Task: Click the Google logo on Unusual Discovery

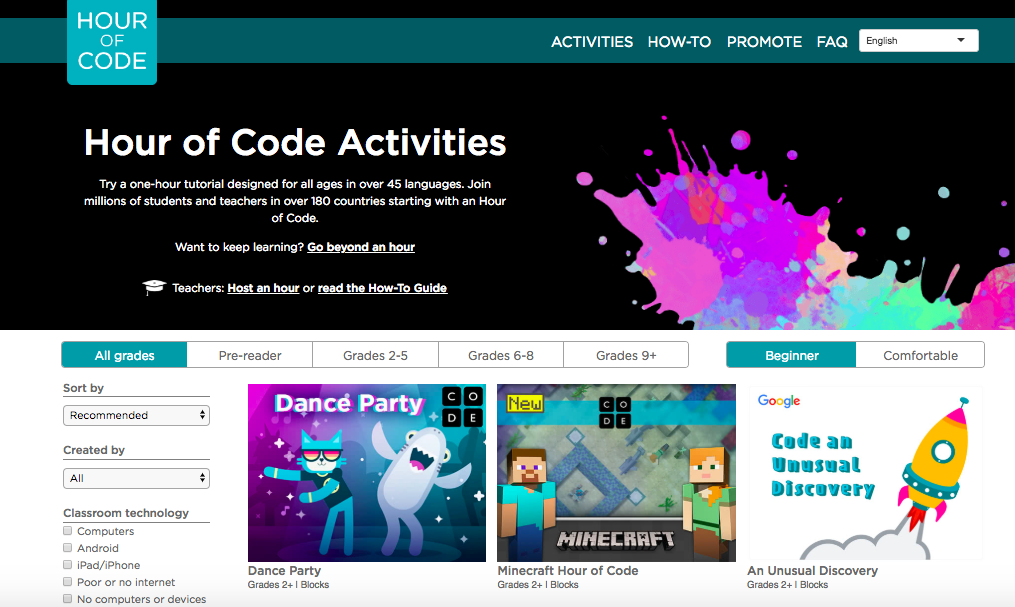Action: coord(779,401)
